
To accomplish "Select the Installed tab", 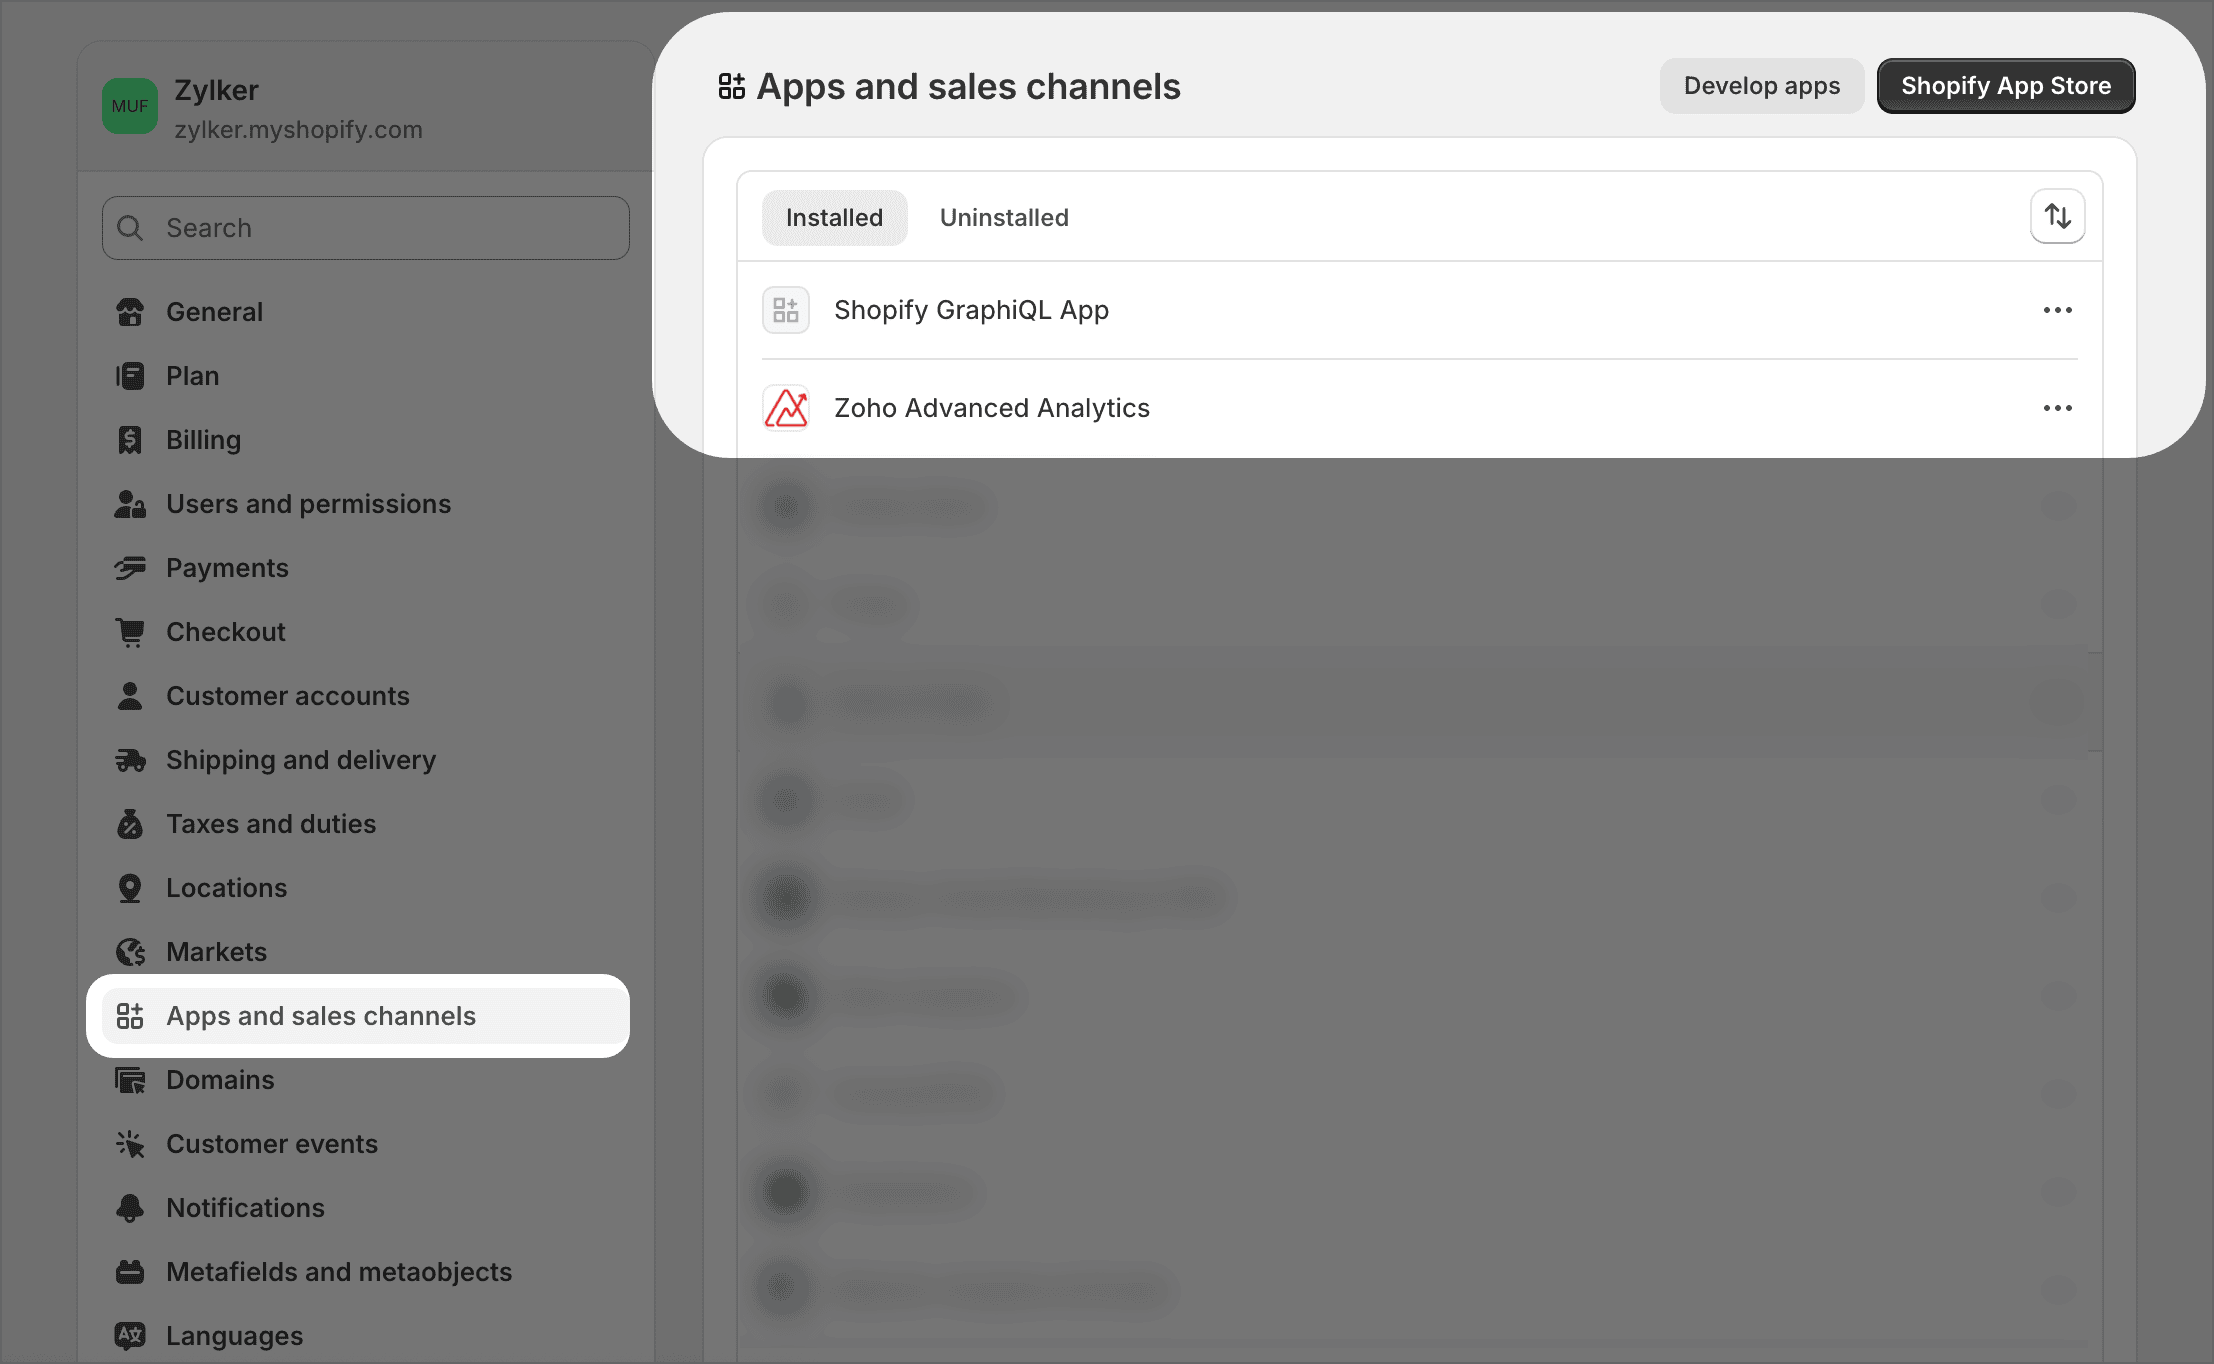I will click(834, 218).
